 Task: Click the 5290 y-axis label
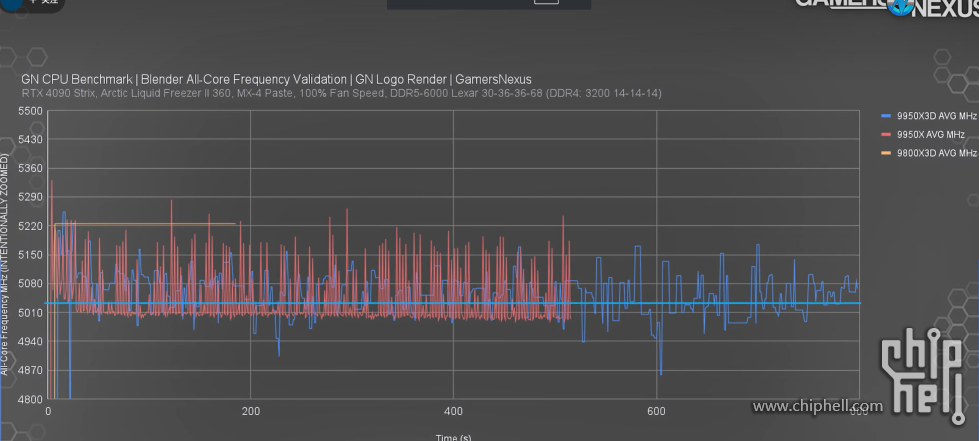(31, 197)
